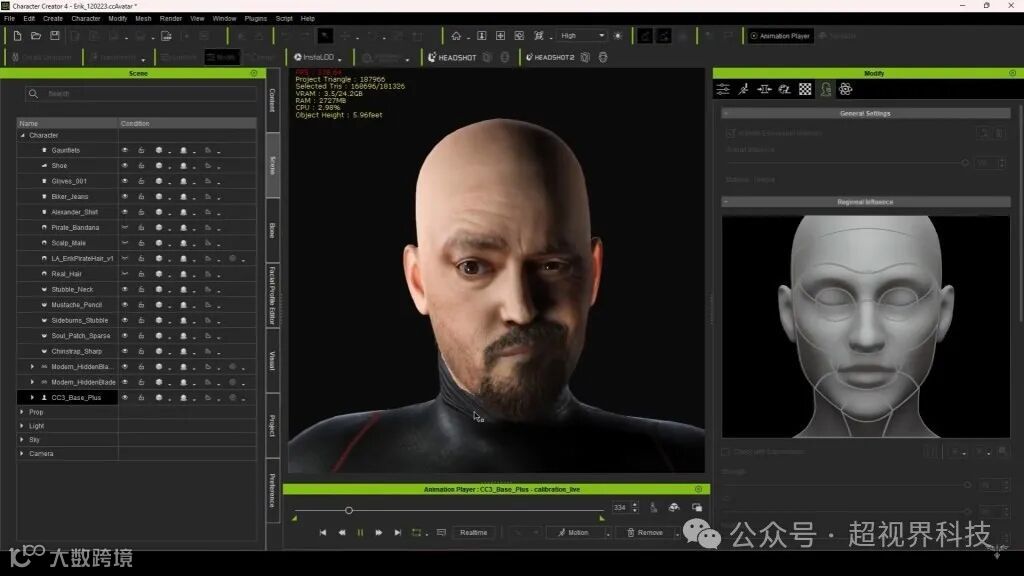Toggle visibility eye for Shoe
The width and height of the screenshot is (1024, 576).
[x=125, y=166]
